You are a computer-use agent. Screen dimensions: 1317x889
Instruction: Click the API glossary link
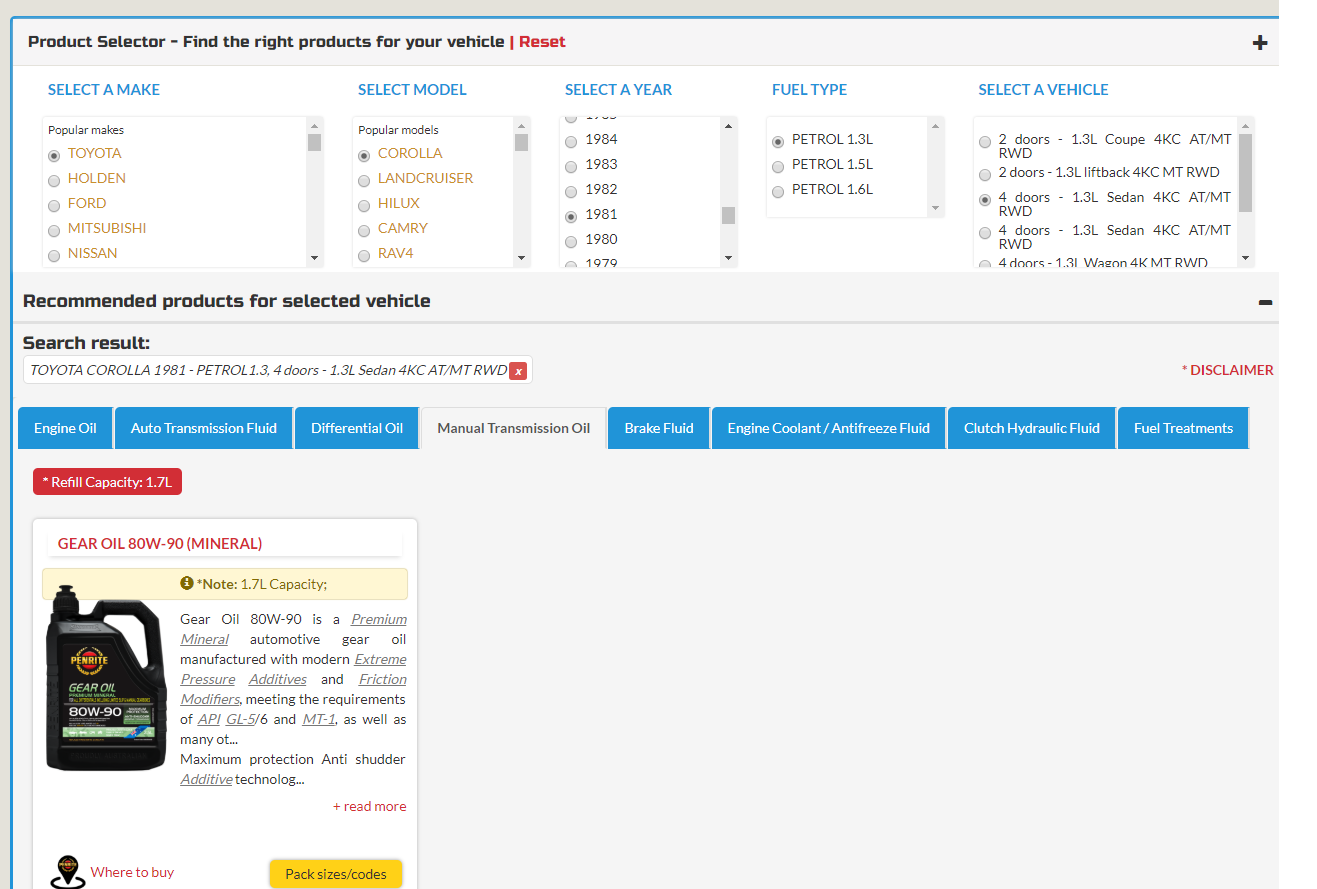pyautogui.click(x=209, y=719)
